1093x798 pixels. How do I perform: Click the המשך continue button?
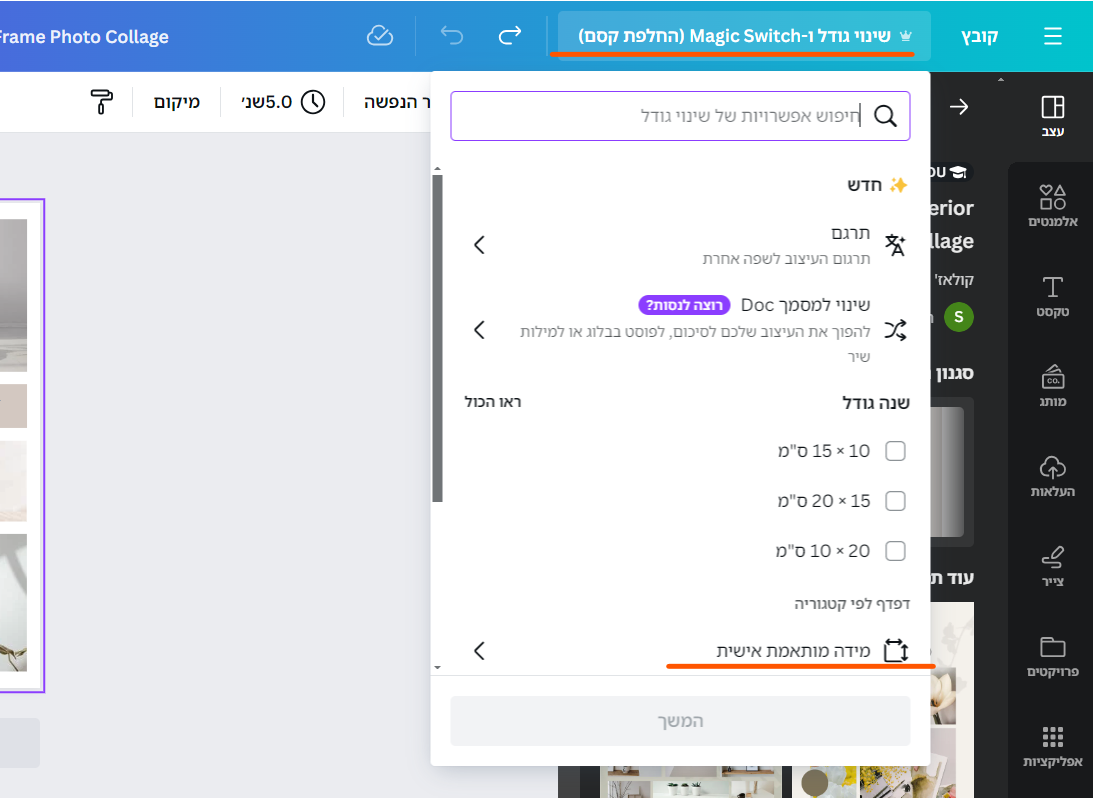(680, 721)
